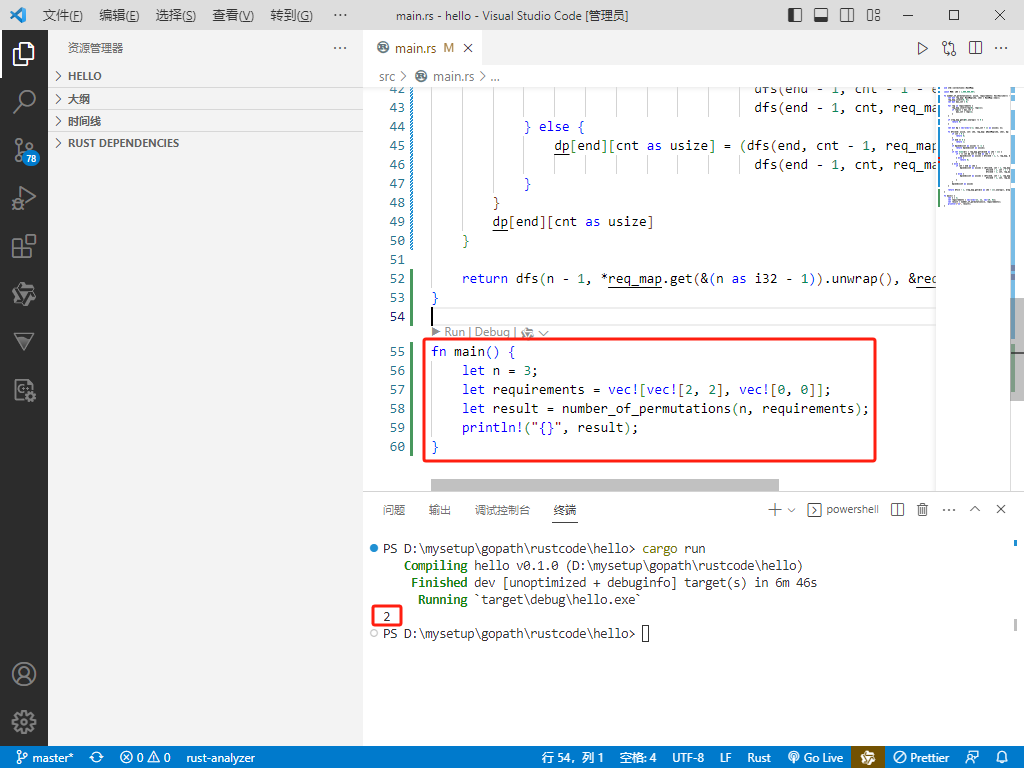Click the sync changes icon in status bar

tap(97, 757)
